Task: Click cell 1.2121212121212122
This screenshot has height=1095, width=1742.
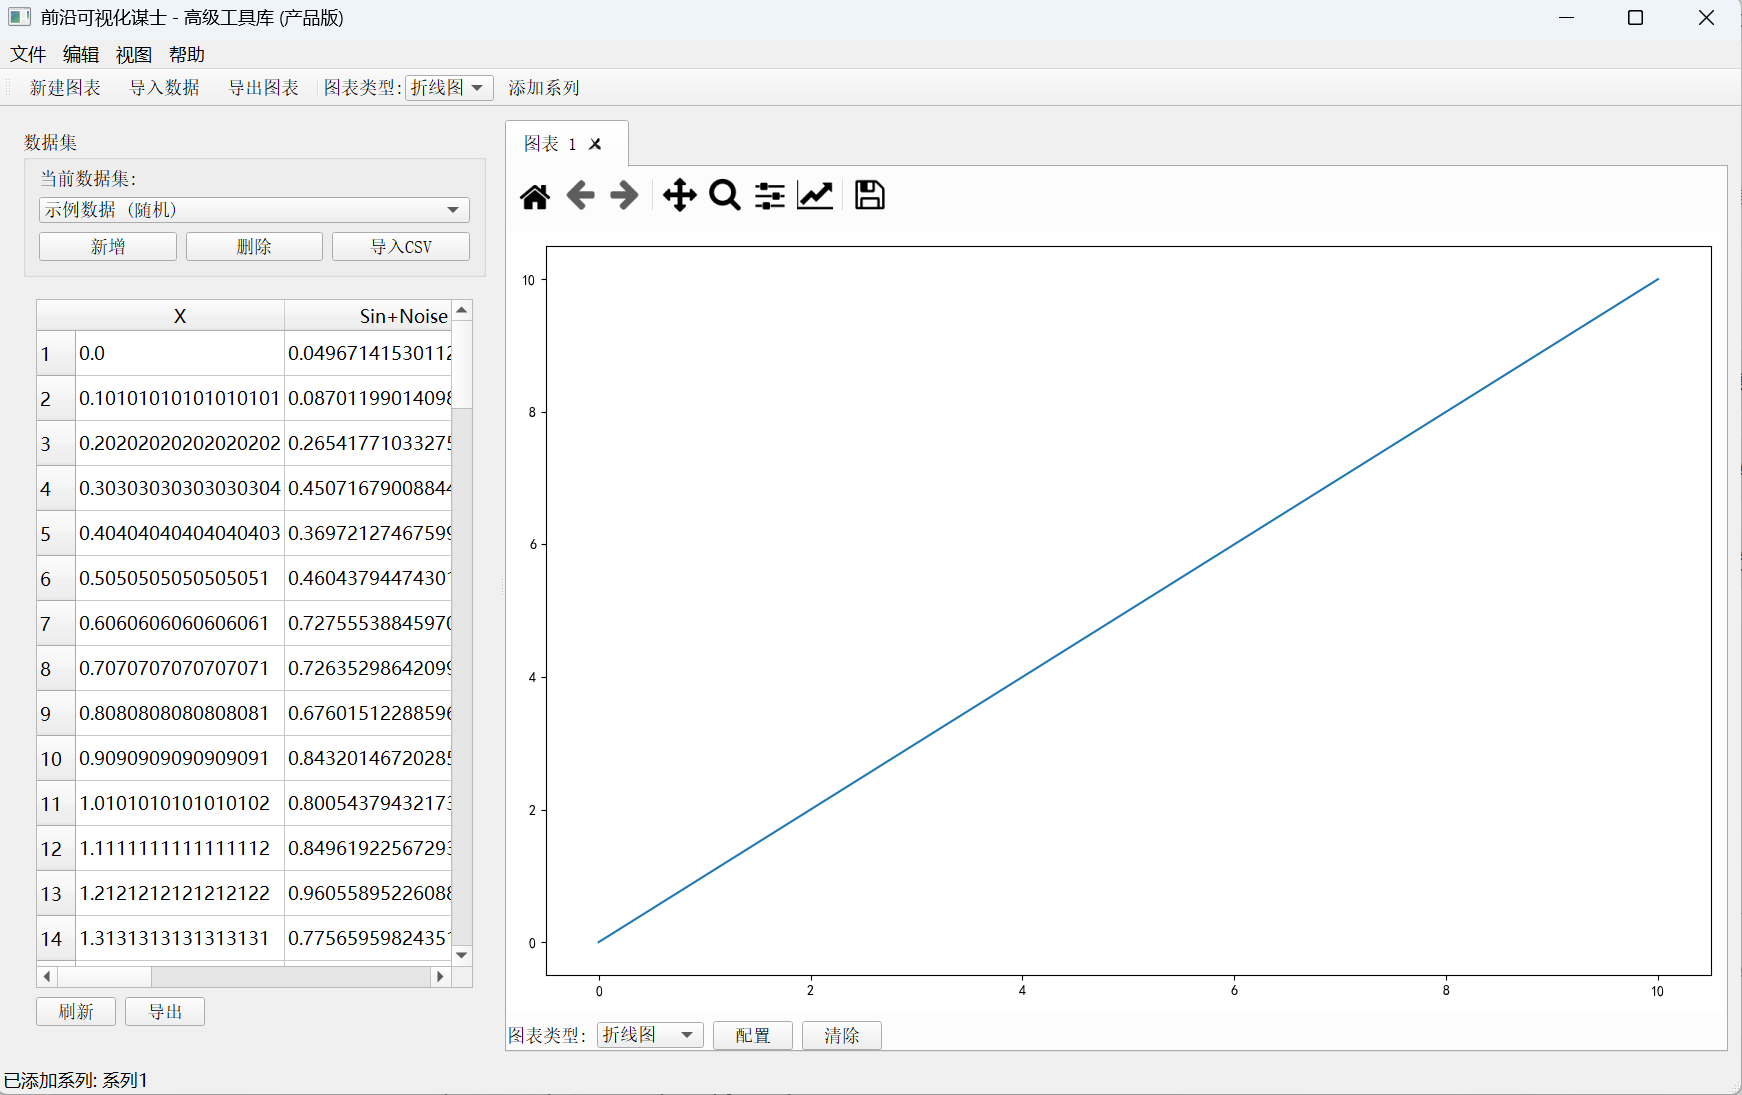Action: pos(180,894)
